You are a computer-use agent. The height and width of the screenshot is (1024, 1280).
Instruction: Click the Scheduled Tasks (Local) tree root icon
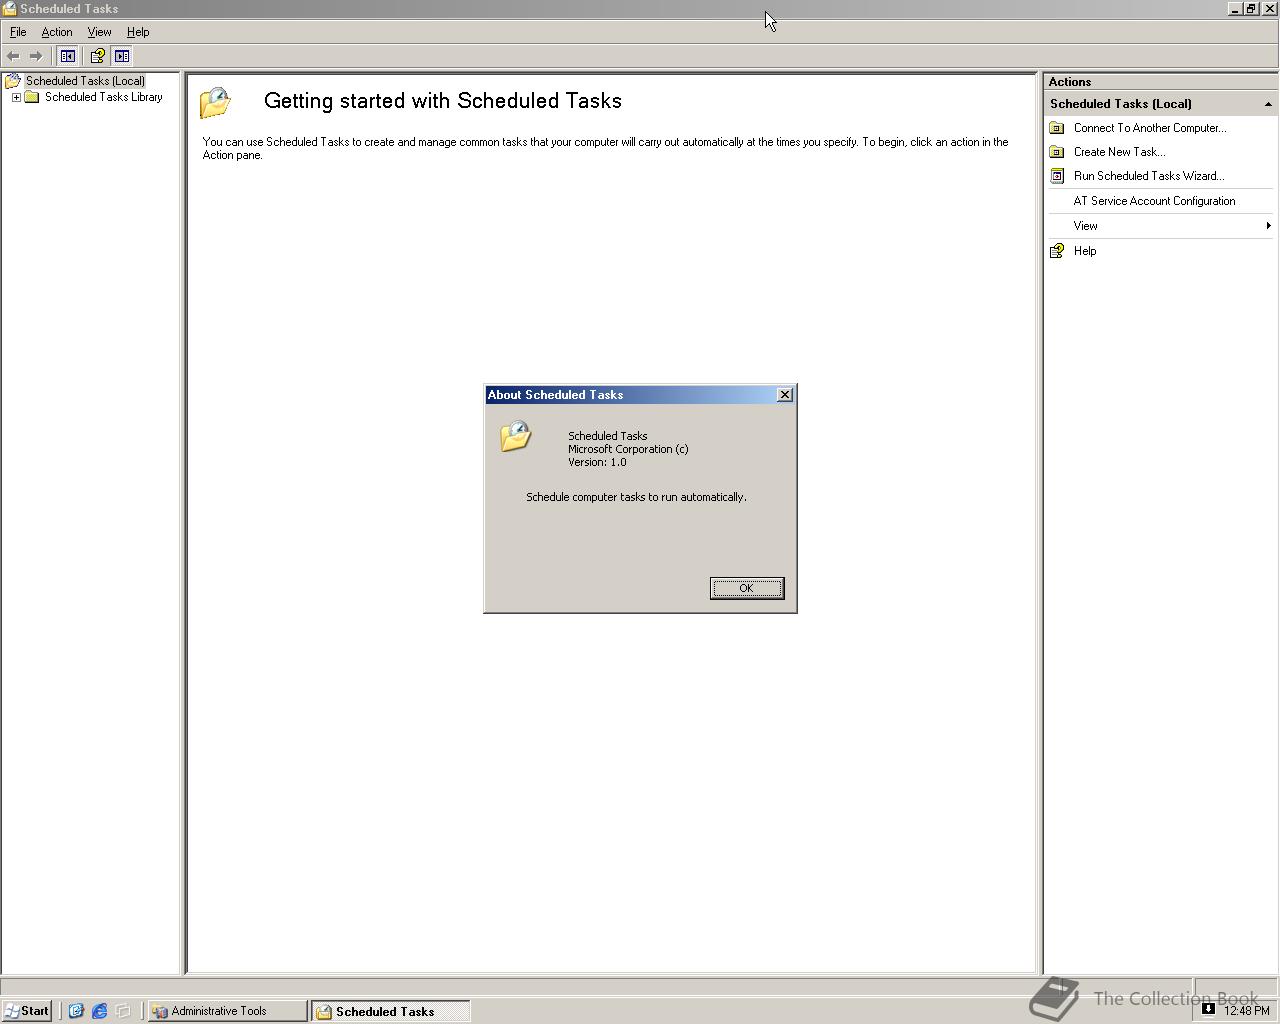point(13,81)
